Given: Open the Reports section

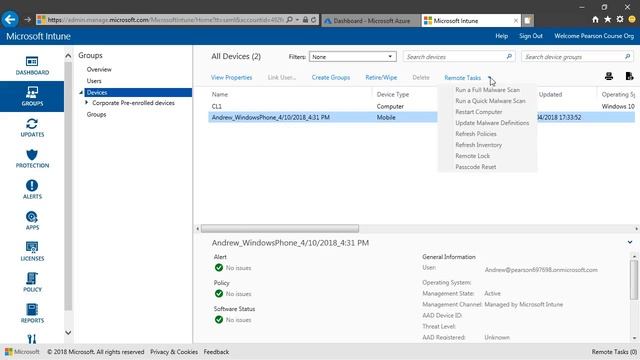Looking at the screenshot, I should pos(32,313).
